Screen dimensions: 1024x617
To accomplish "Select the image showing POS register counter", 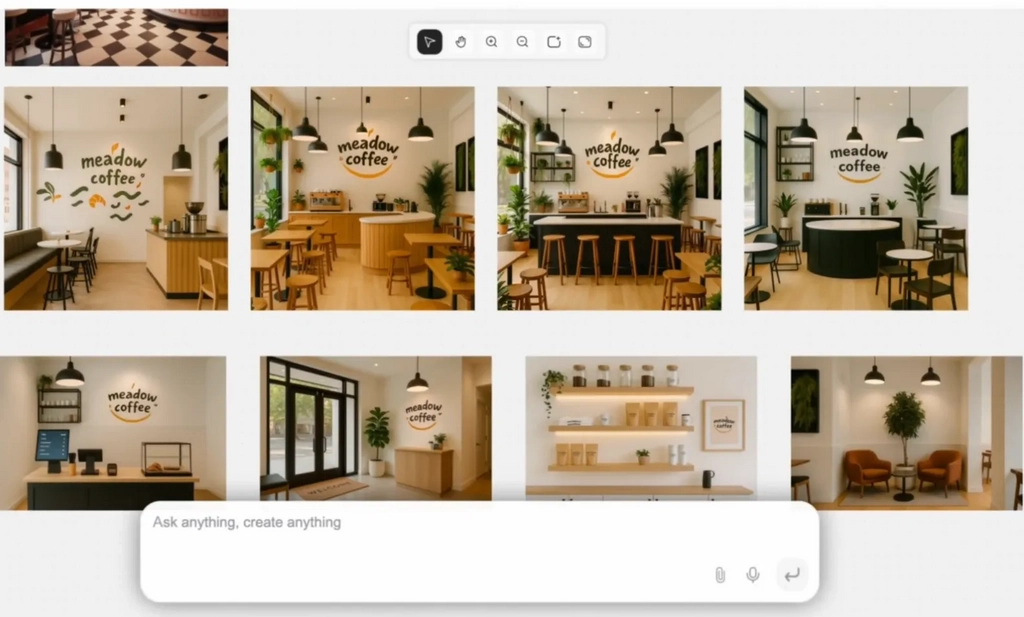I will pos(113,433).
